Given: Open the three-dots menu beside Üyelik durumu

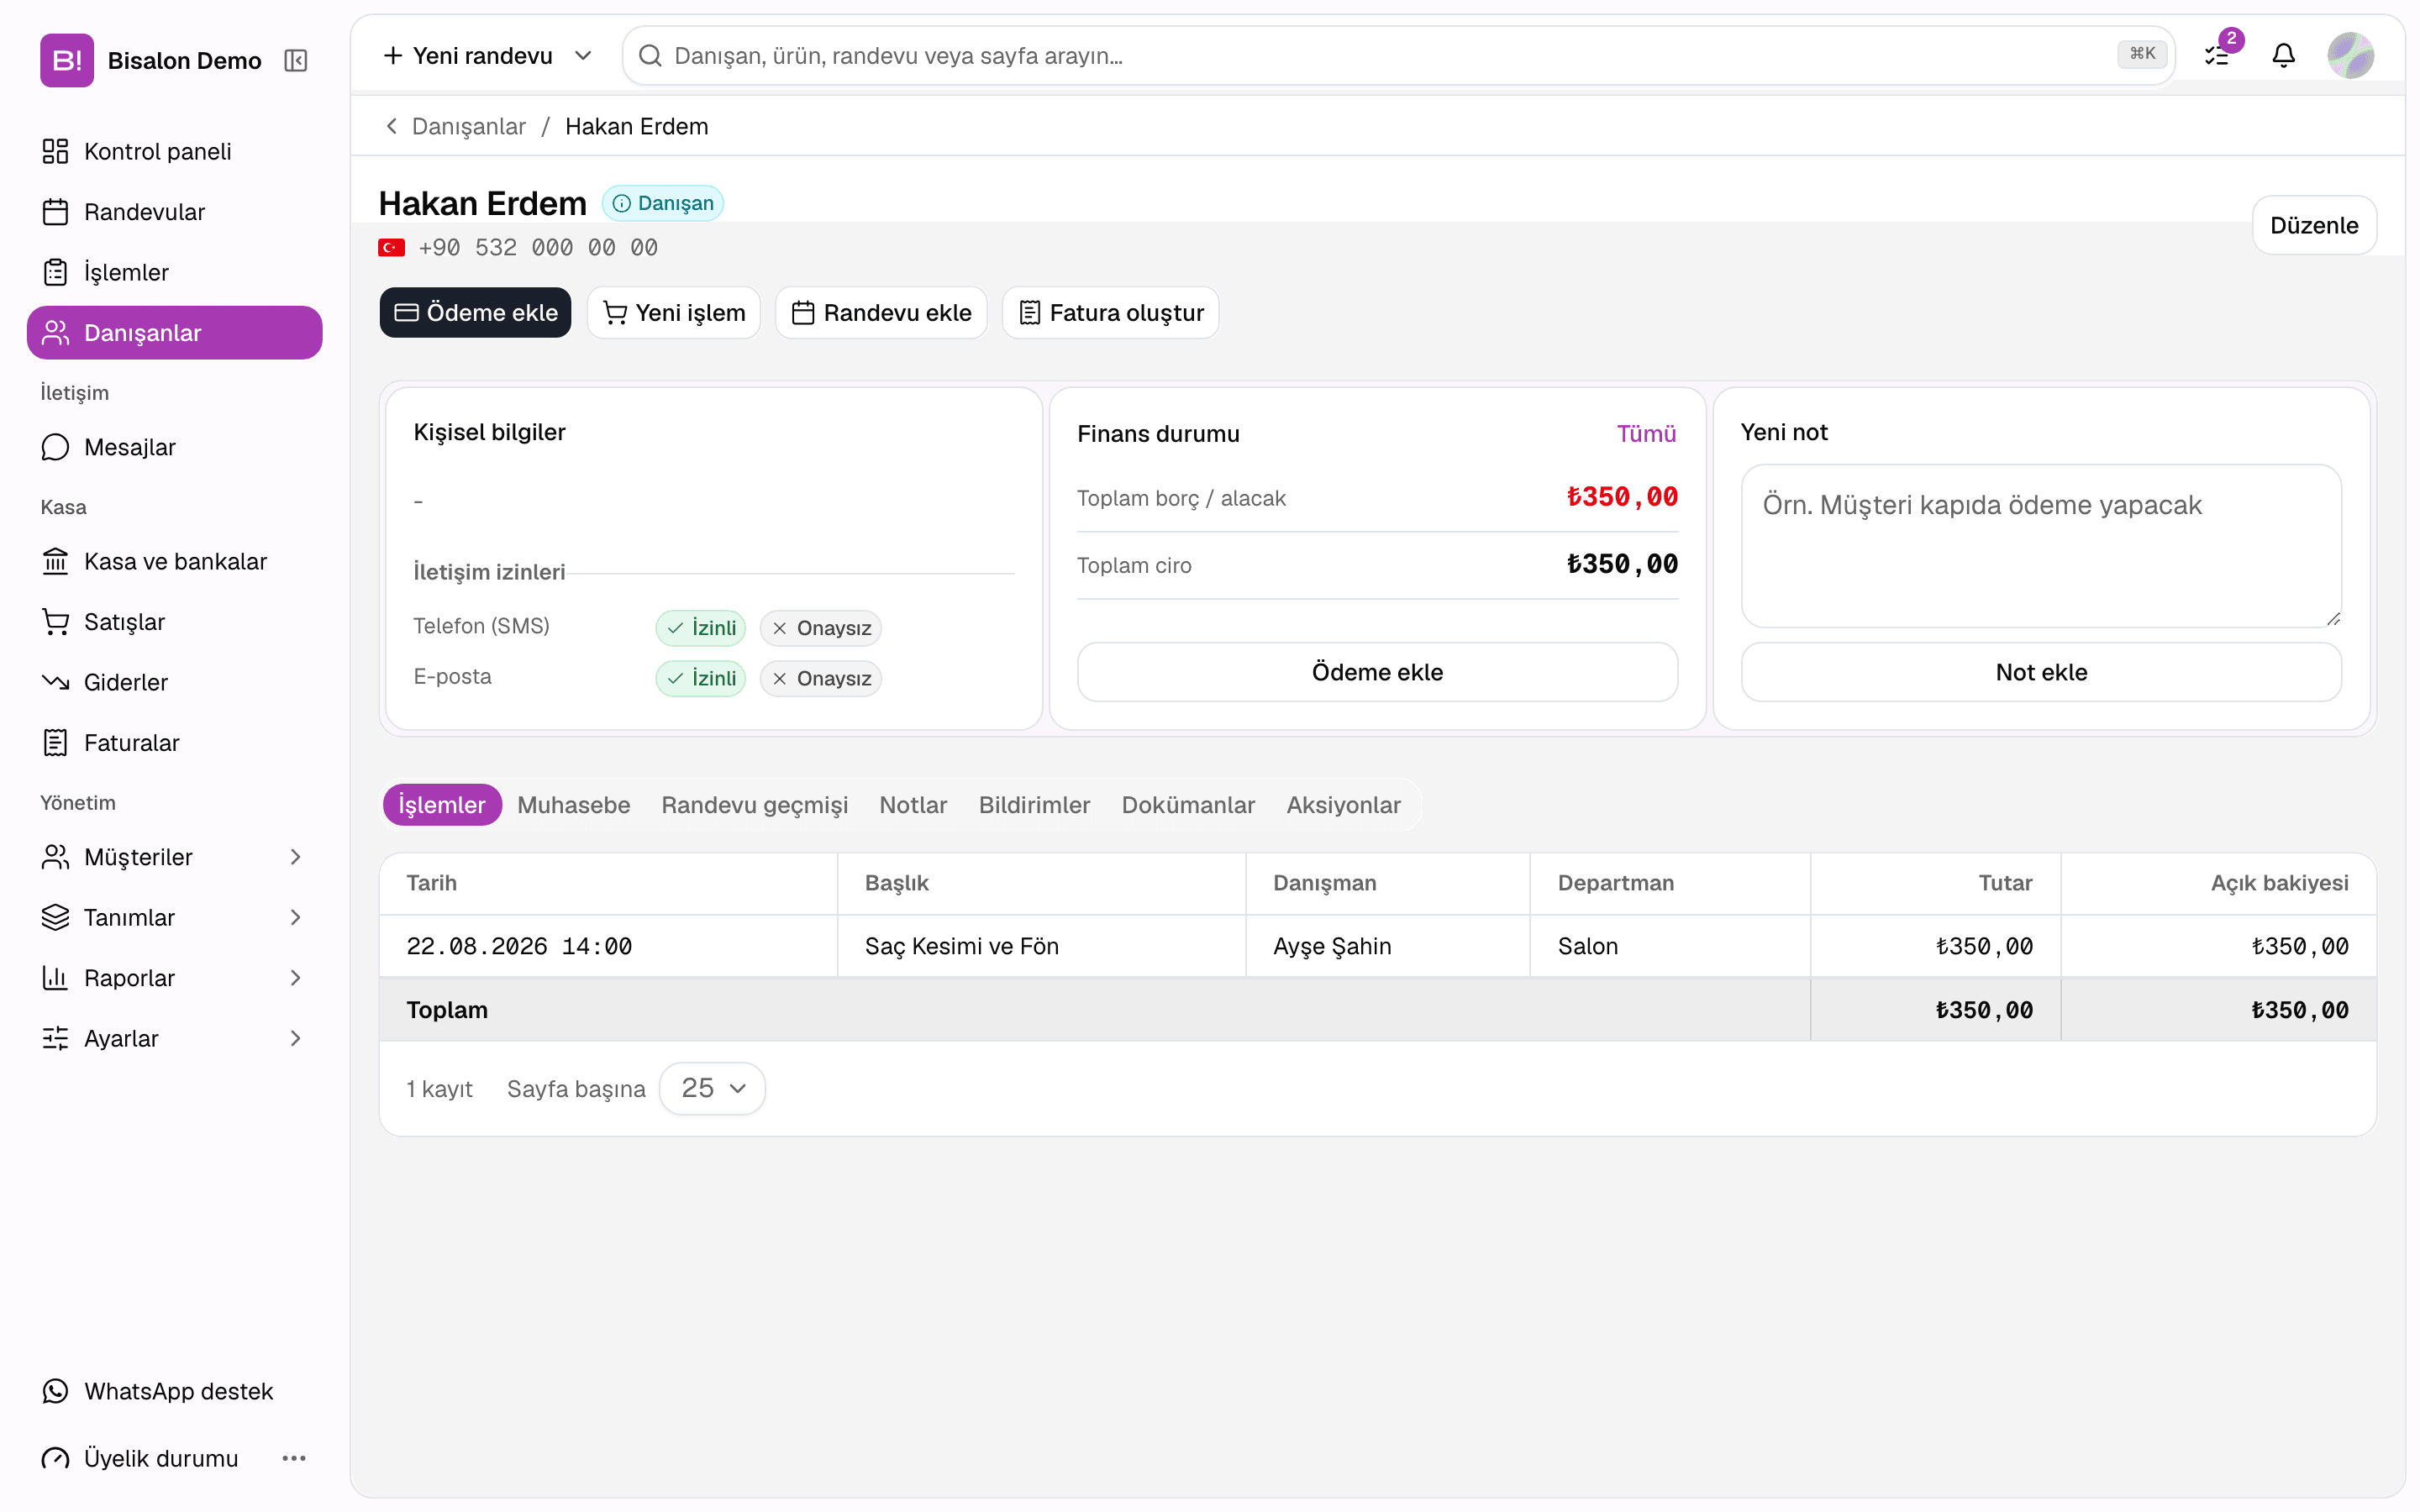Looking at the screenshot, I should [x=294, y=1458].
